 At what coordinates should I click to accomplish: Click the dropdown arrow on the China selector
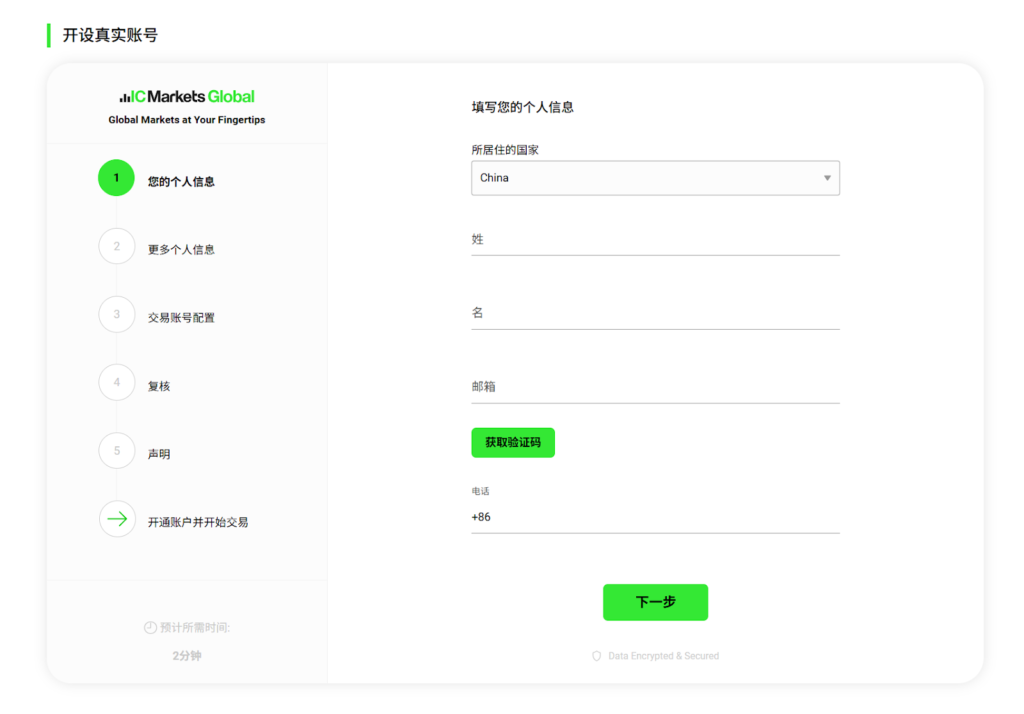(x=827, y=178)
